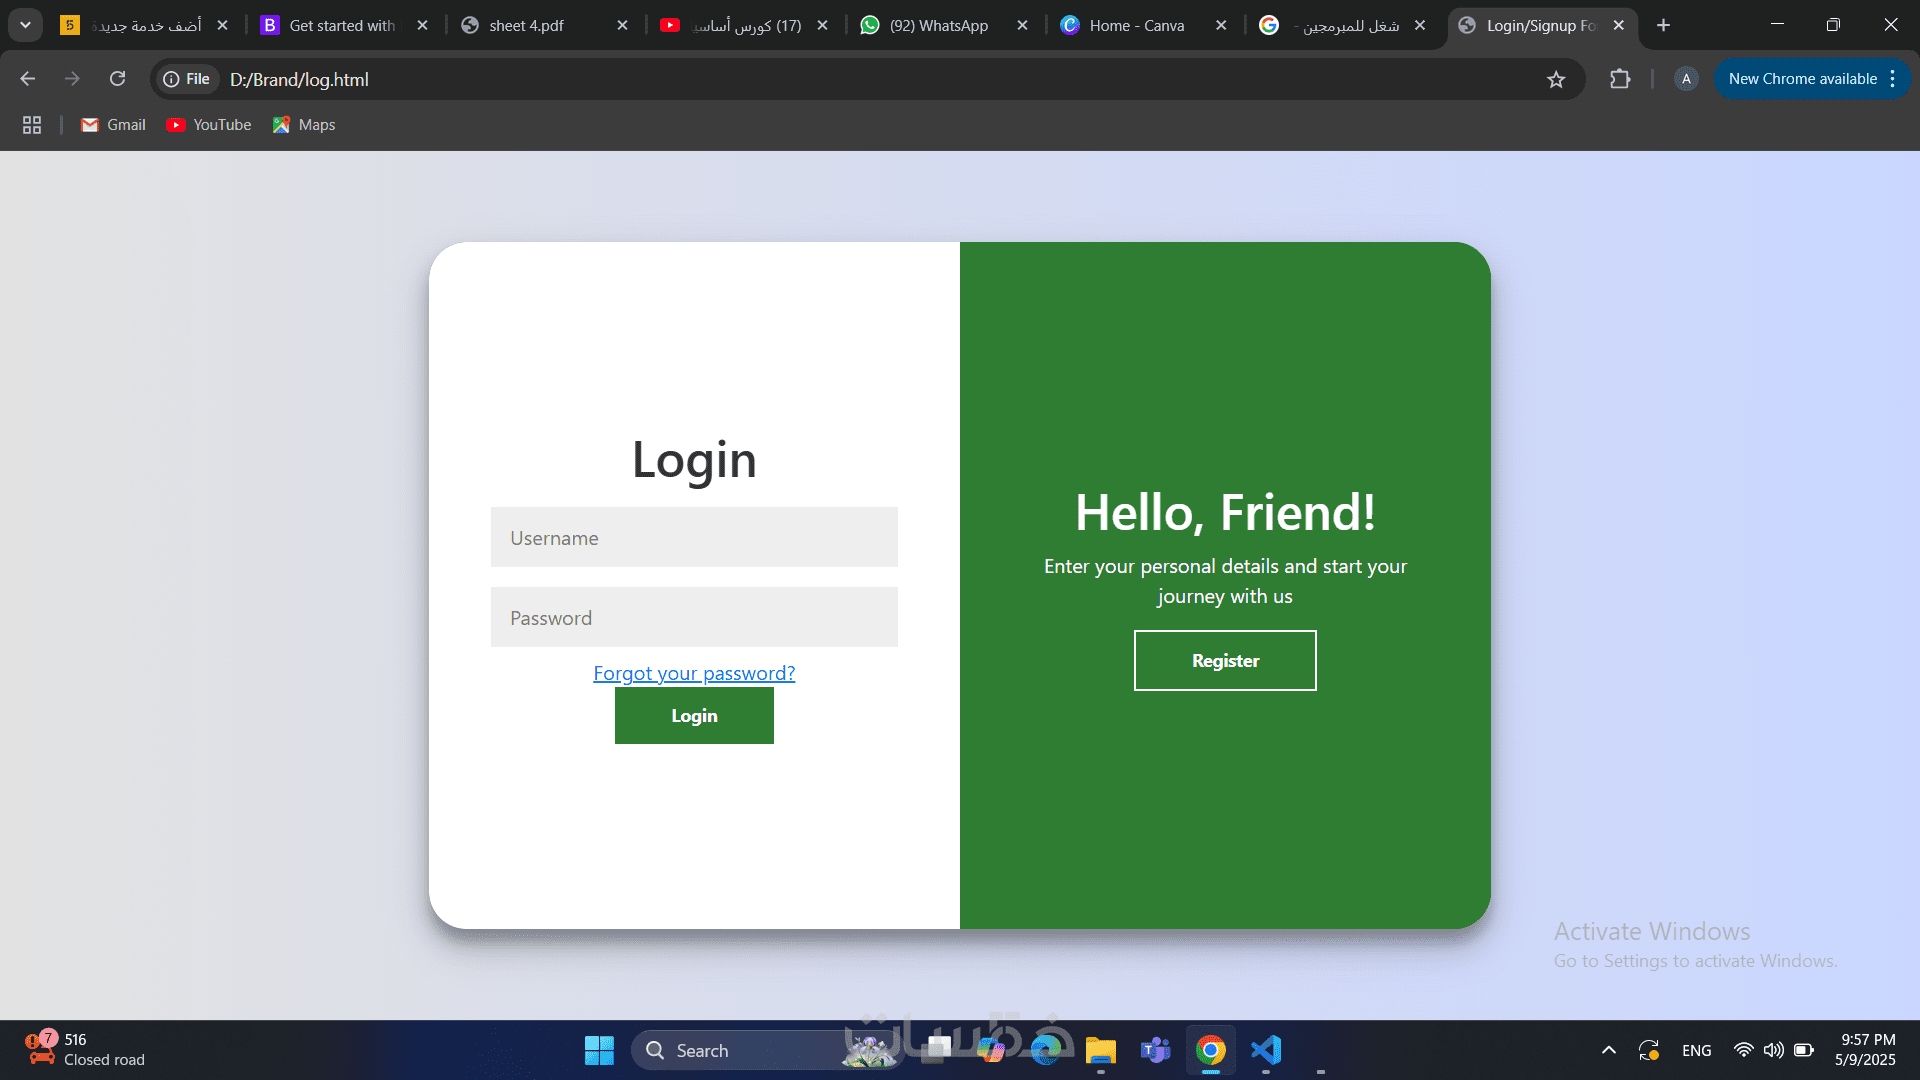Click the Password input field
The width and height of the screenshot is (1920, 1080).
point(694,617)
